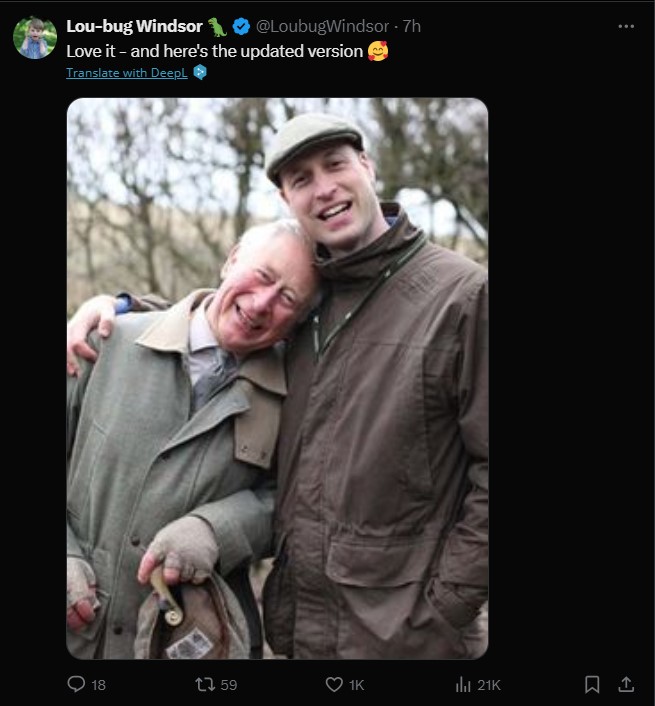Click the blue verified badge
655x706 pixels.
tap(241, 26)
